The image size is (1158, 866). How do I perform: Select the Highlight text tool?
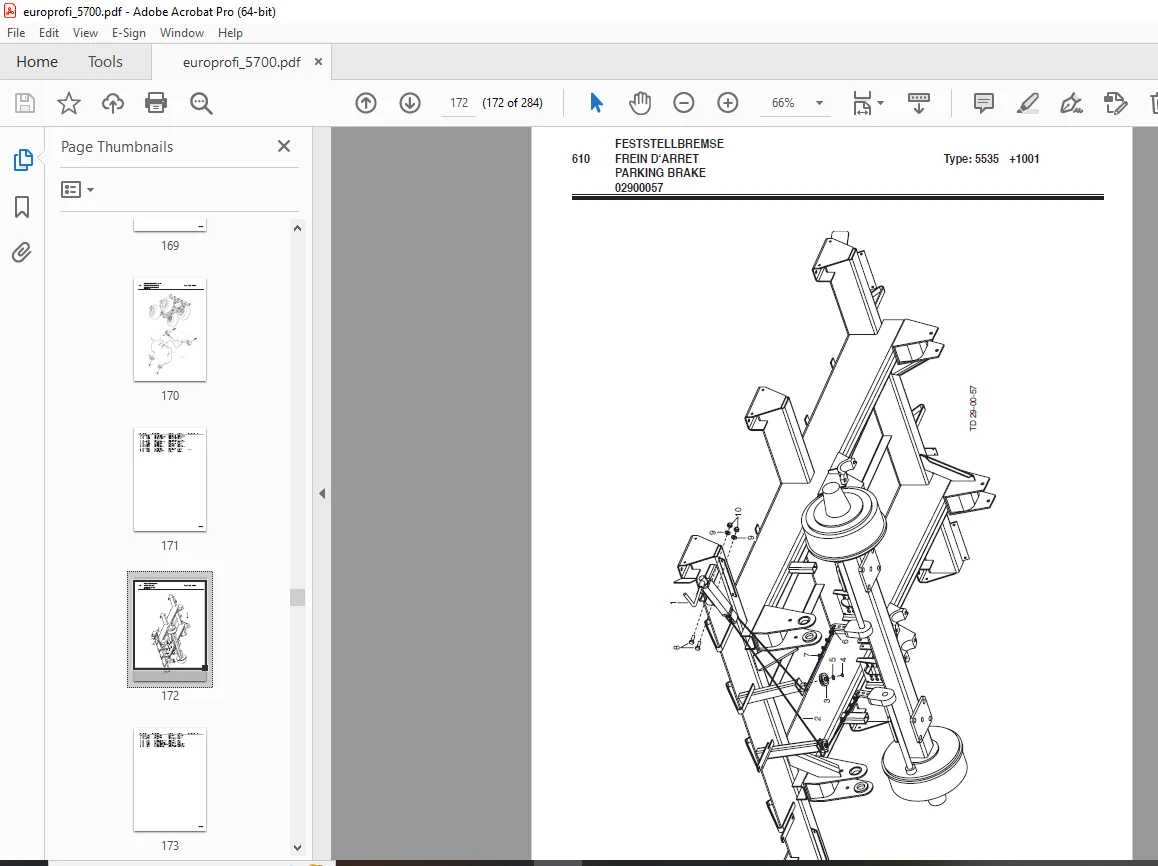tap(1027, 103)
